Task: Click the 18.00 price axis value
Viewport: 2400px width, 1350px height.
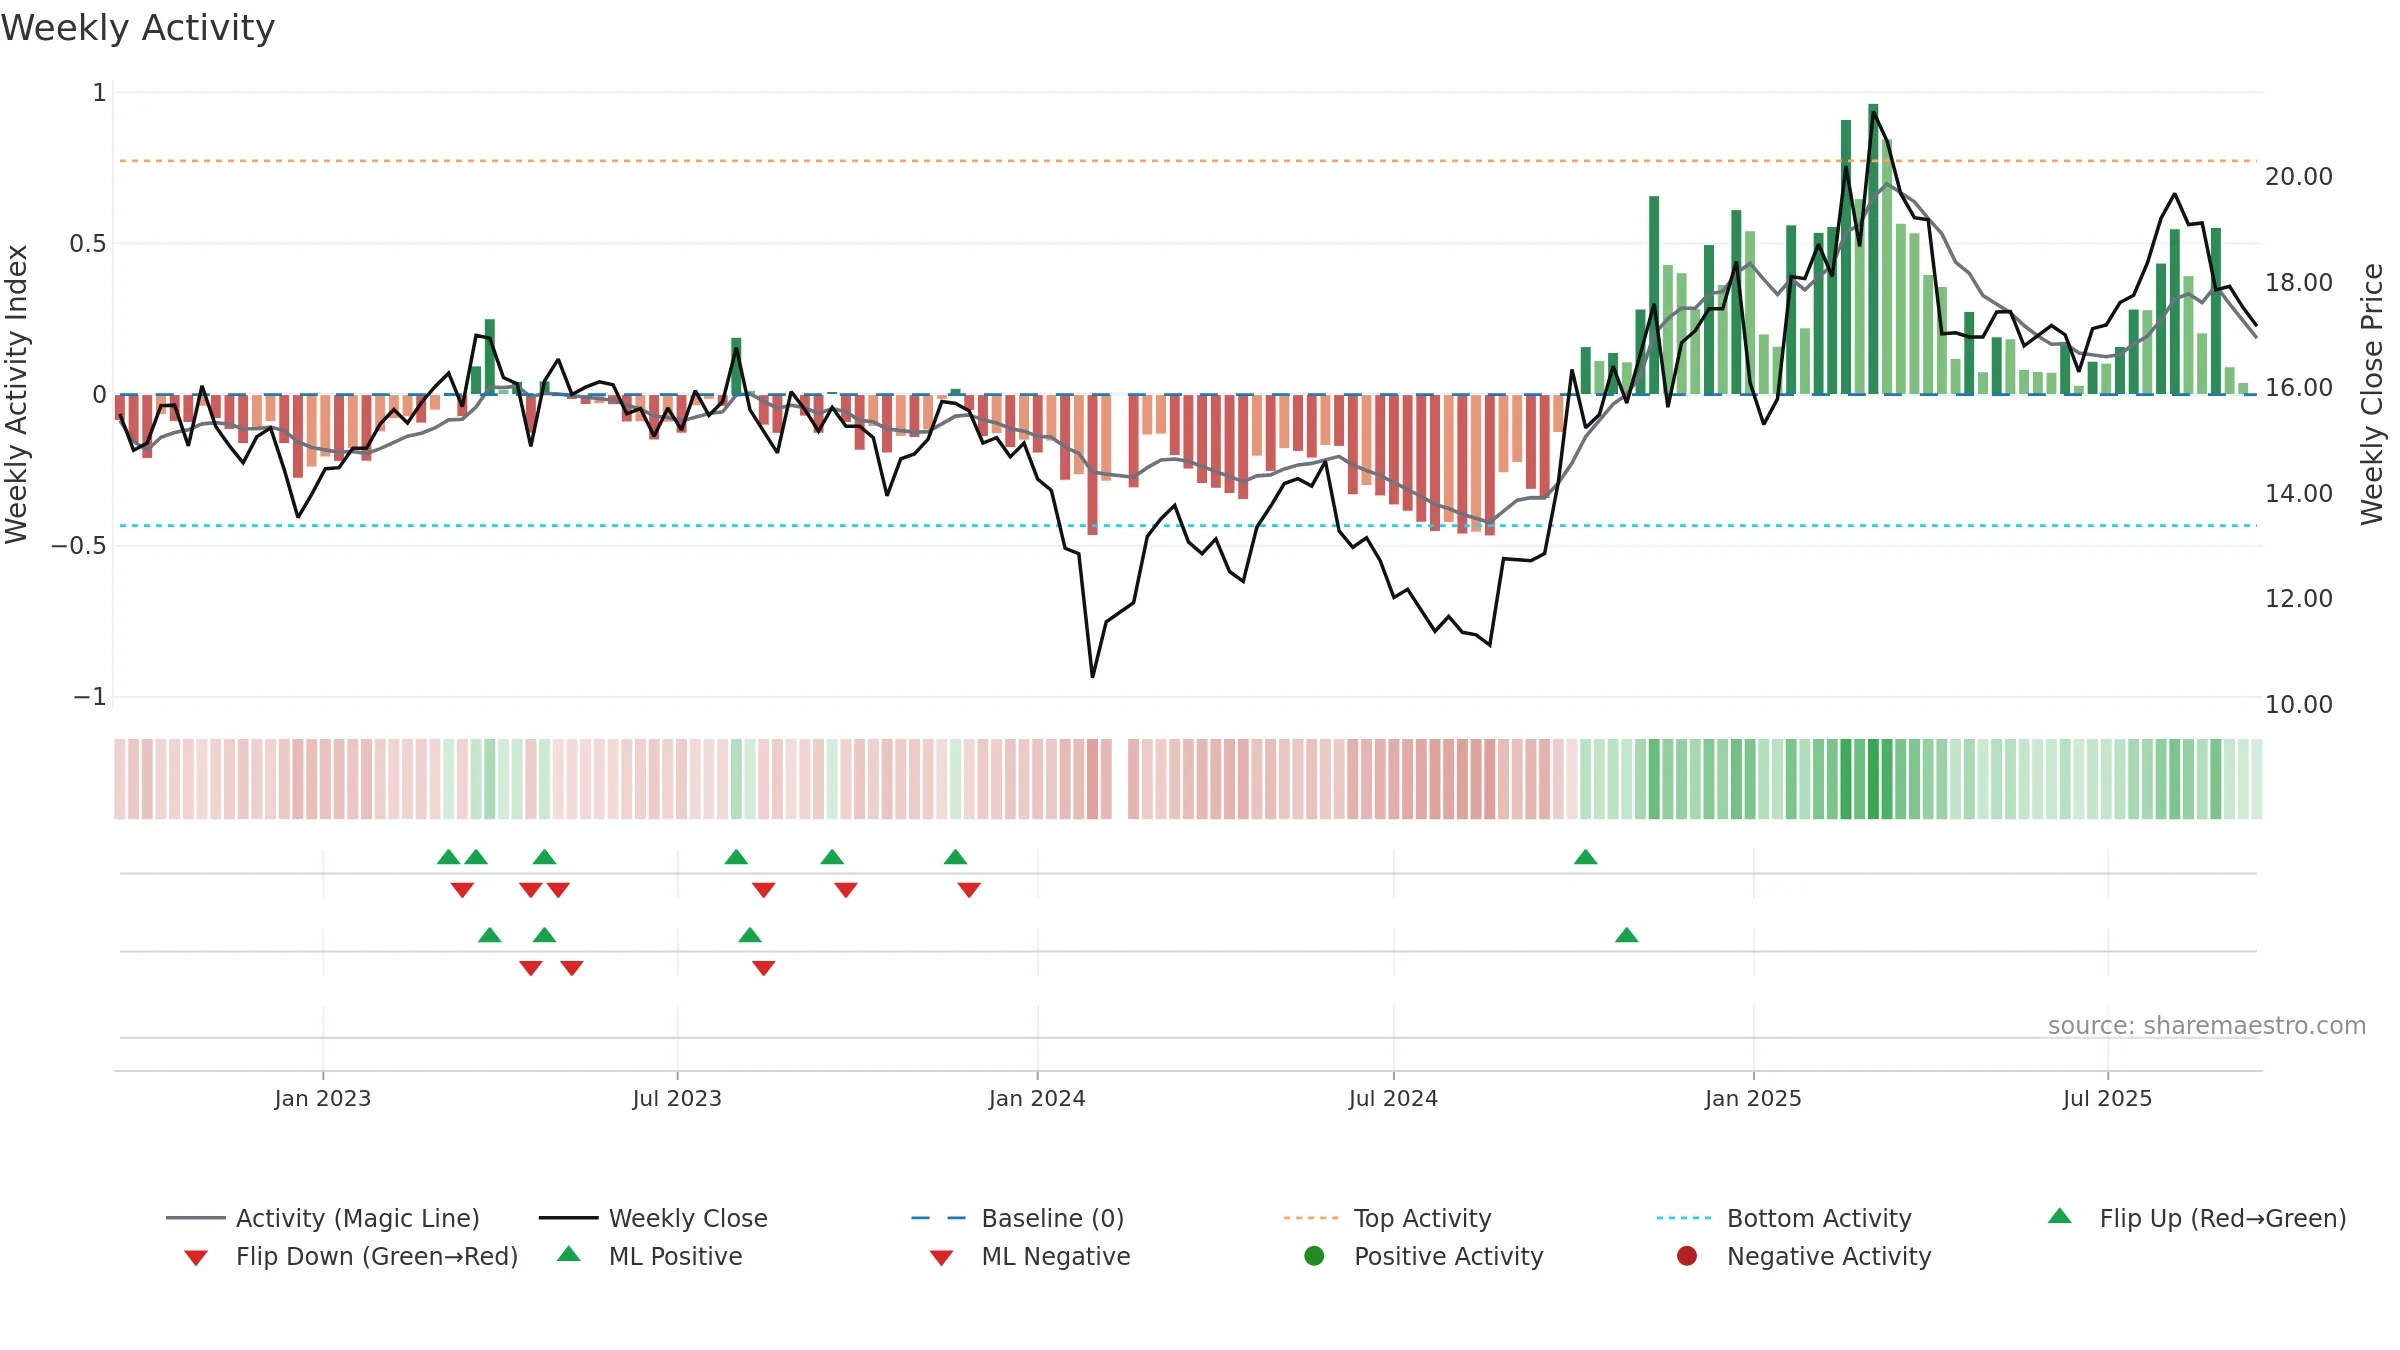Action: tap(2298, 283)
